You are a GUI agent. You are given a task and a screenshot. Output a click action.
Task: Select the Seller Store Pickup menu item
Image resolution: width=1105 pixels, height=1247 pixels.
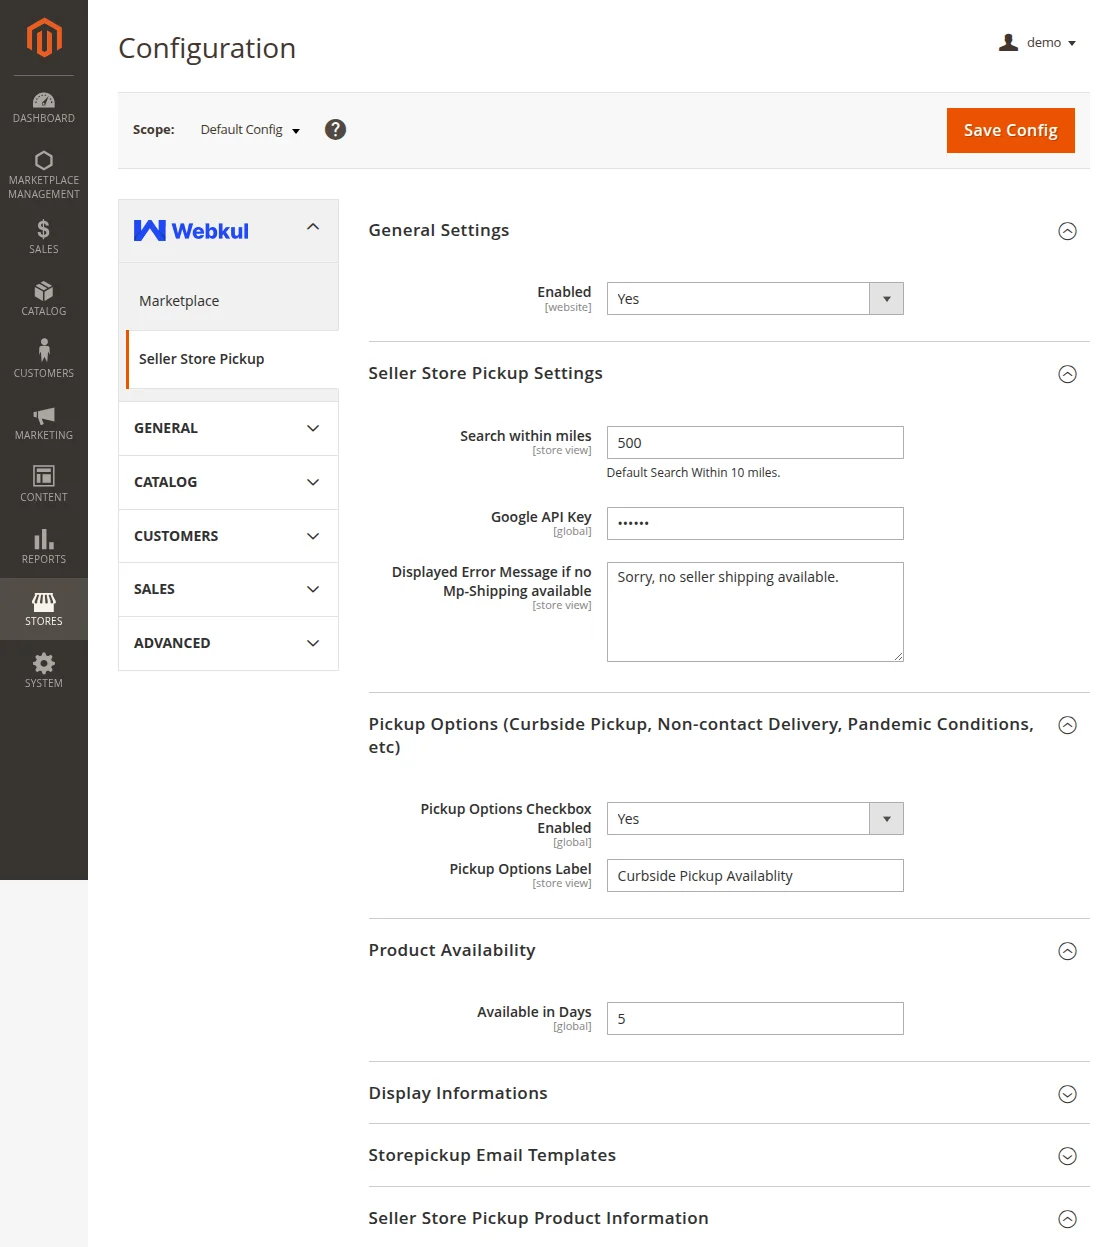point(202,359)
